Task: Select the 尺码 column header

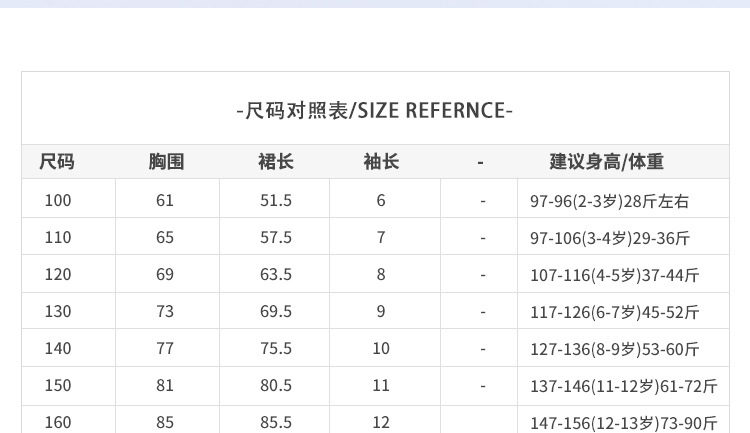Action: (57, 161)
